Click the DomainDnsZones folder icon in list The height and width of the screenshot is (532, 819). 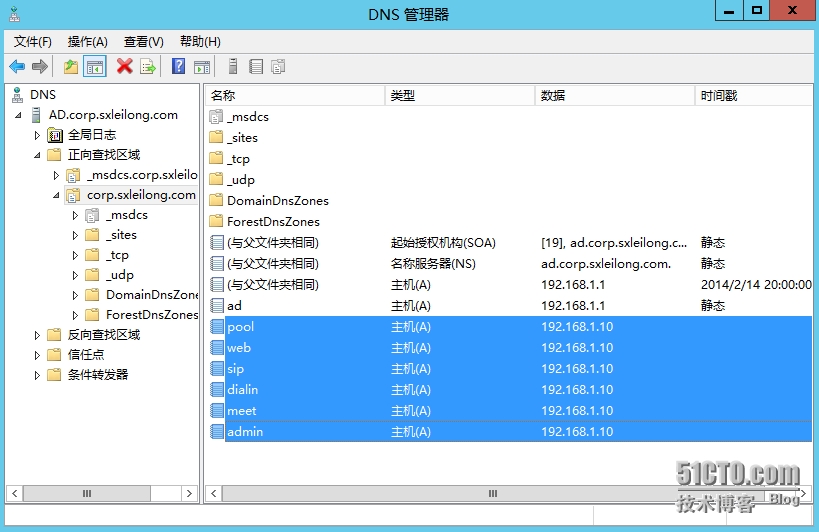pos(216,200)
